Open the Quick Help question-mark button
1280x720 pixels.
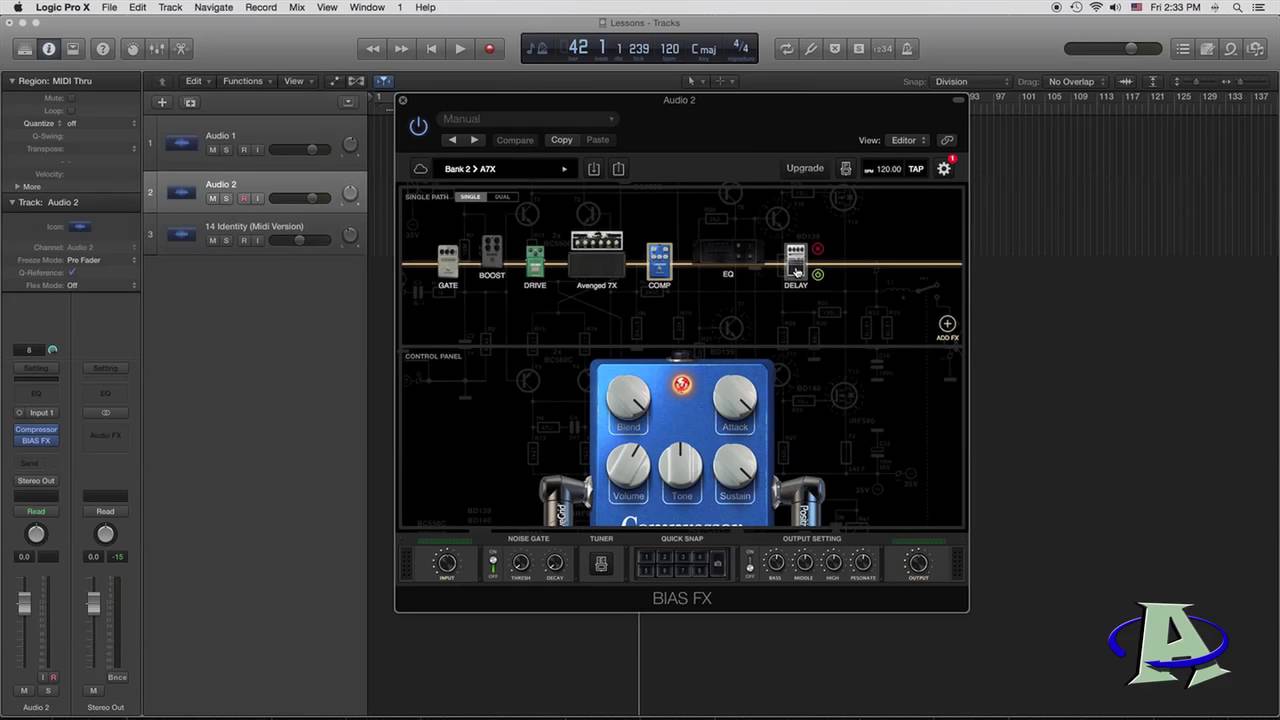pos(102,48)
